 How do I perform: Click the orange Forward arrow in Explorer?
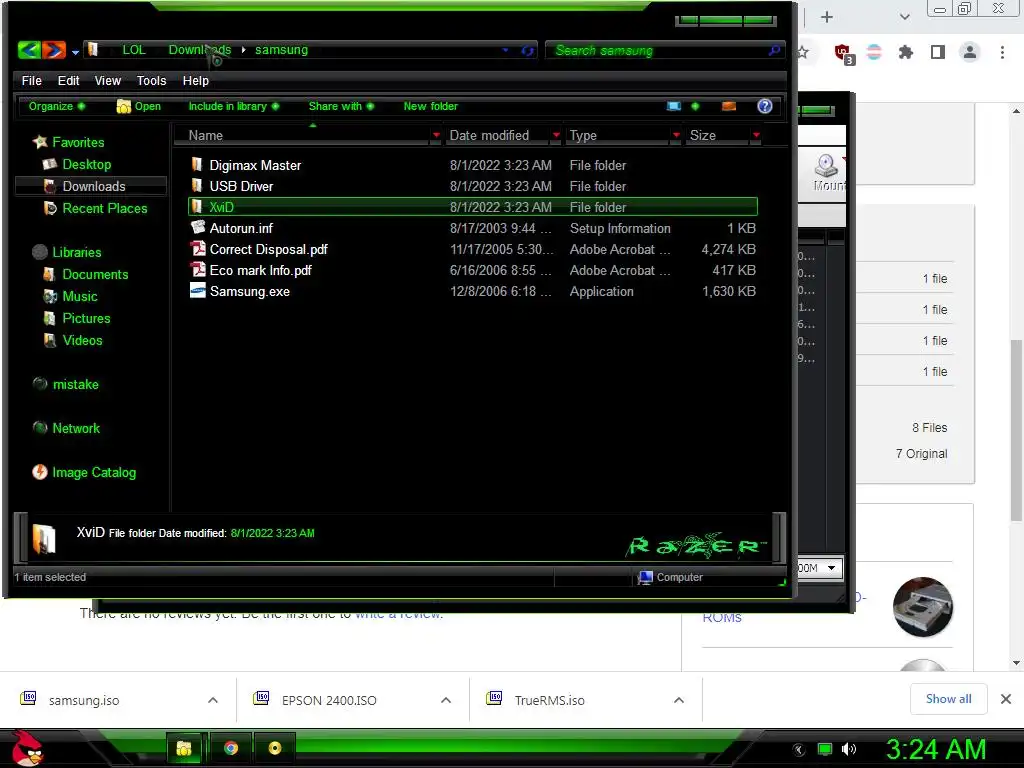click(54, 50)
